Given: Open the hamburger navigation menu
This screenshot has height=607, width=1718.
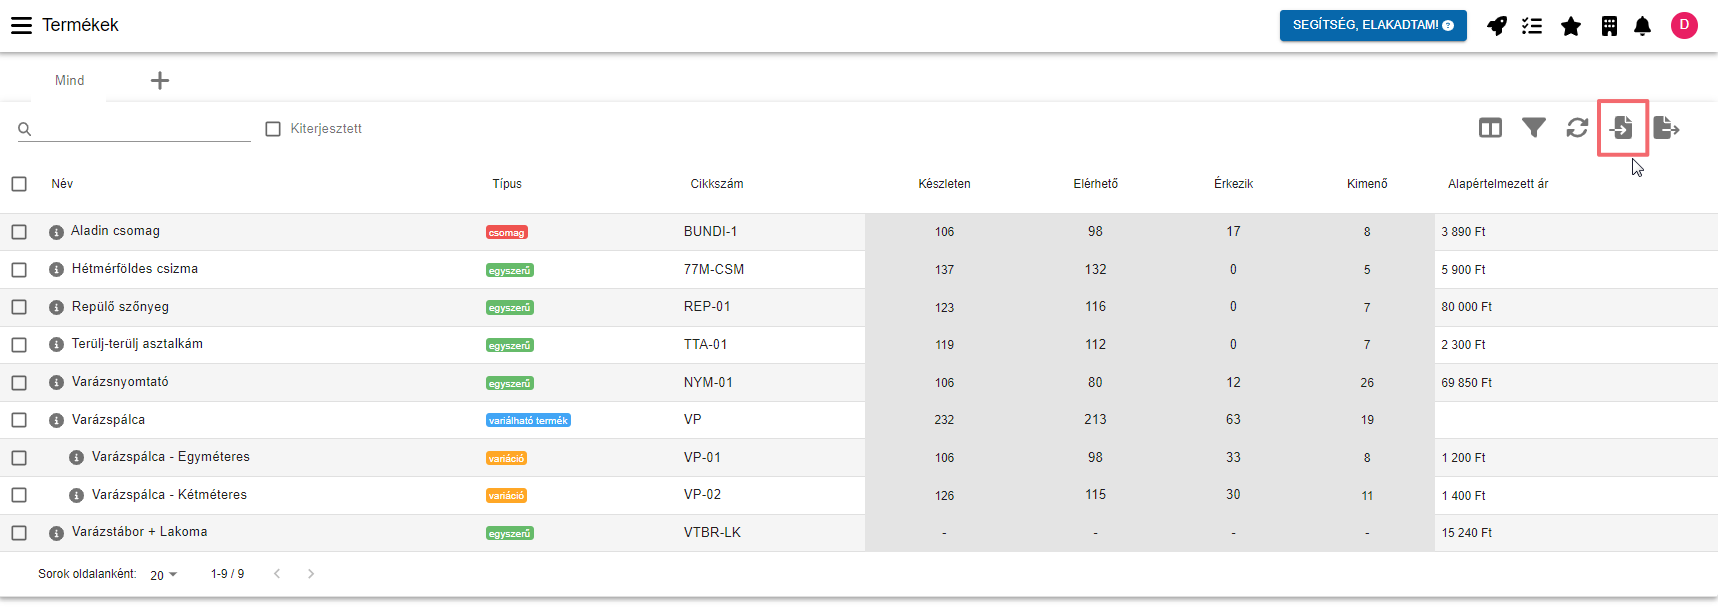Looking at the screenshot, I should point(21,25).
